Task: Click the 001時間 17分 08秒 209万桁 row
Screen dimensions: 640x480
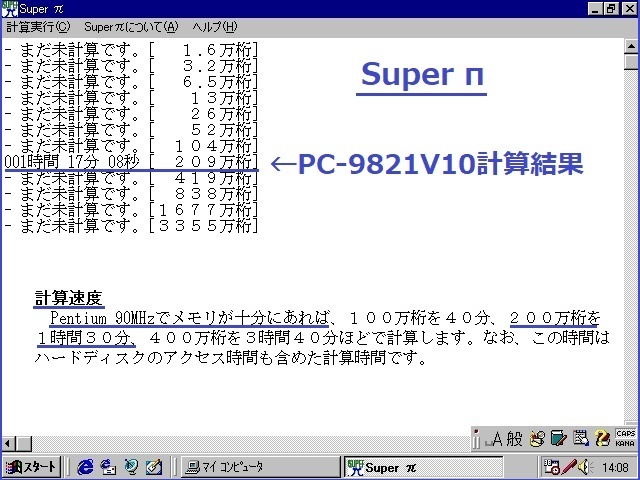Action: coord(131,162)
